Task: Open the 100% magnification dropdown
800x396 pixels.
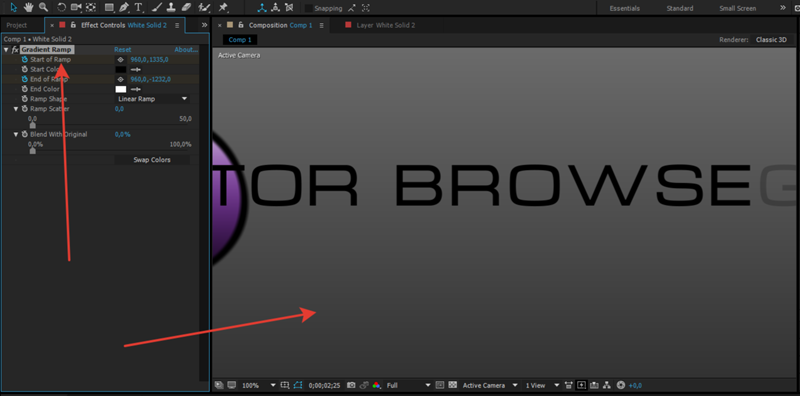Action: [259, 385]
